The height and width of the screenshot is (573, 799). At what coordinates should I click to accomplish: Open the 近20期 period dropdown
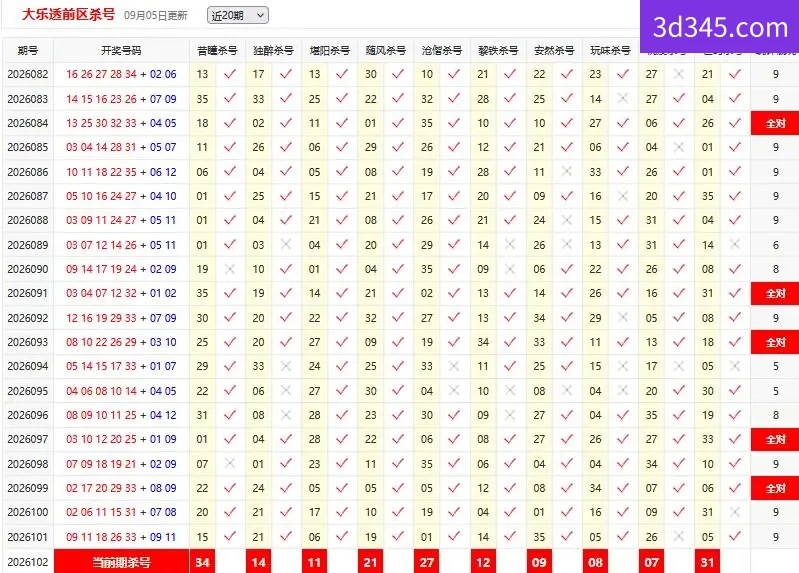point(237,15)
